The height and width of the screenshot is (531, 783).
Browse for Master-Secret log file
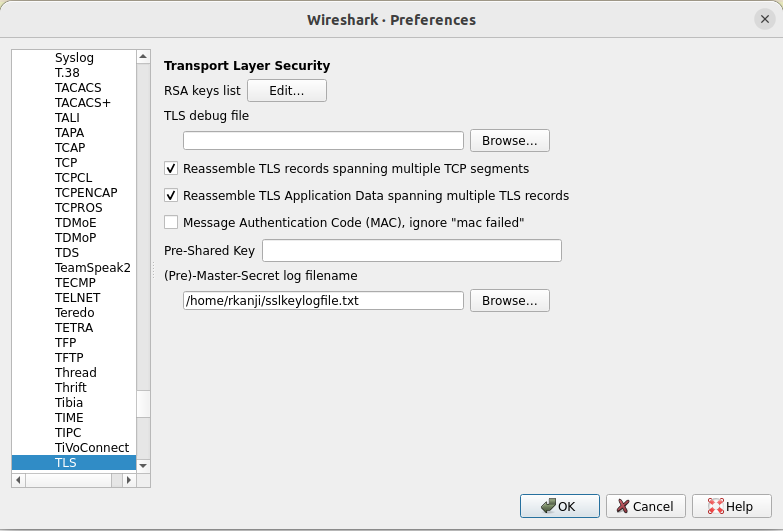pos(509,300)
